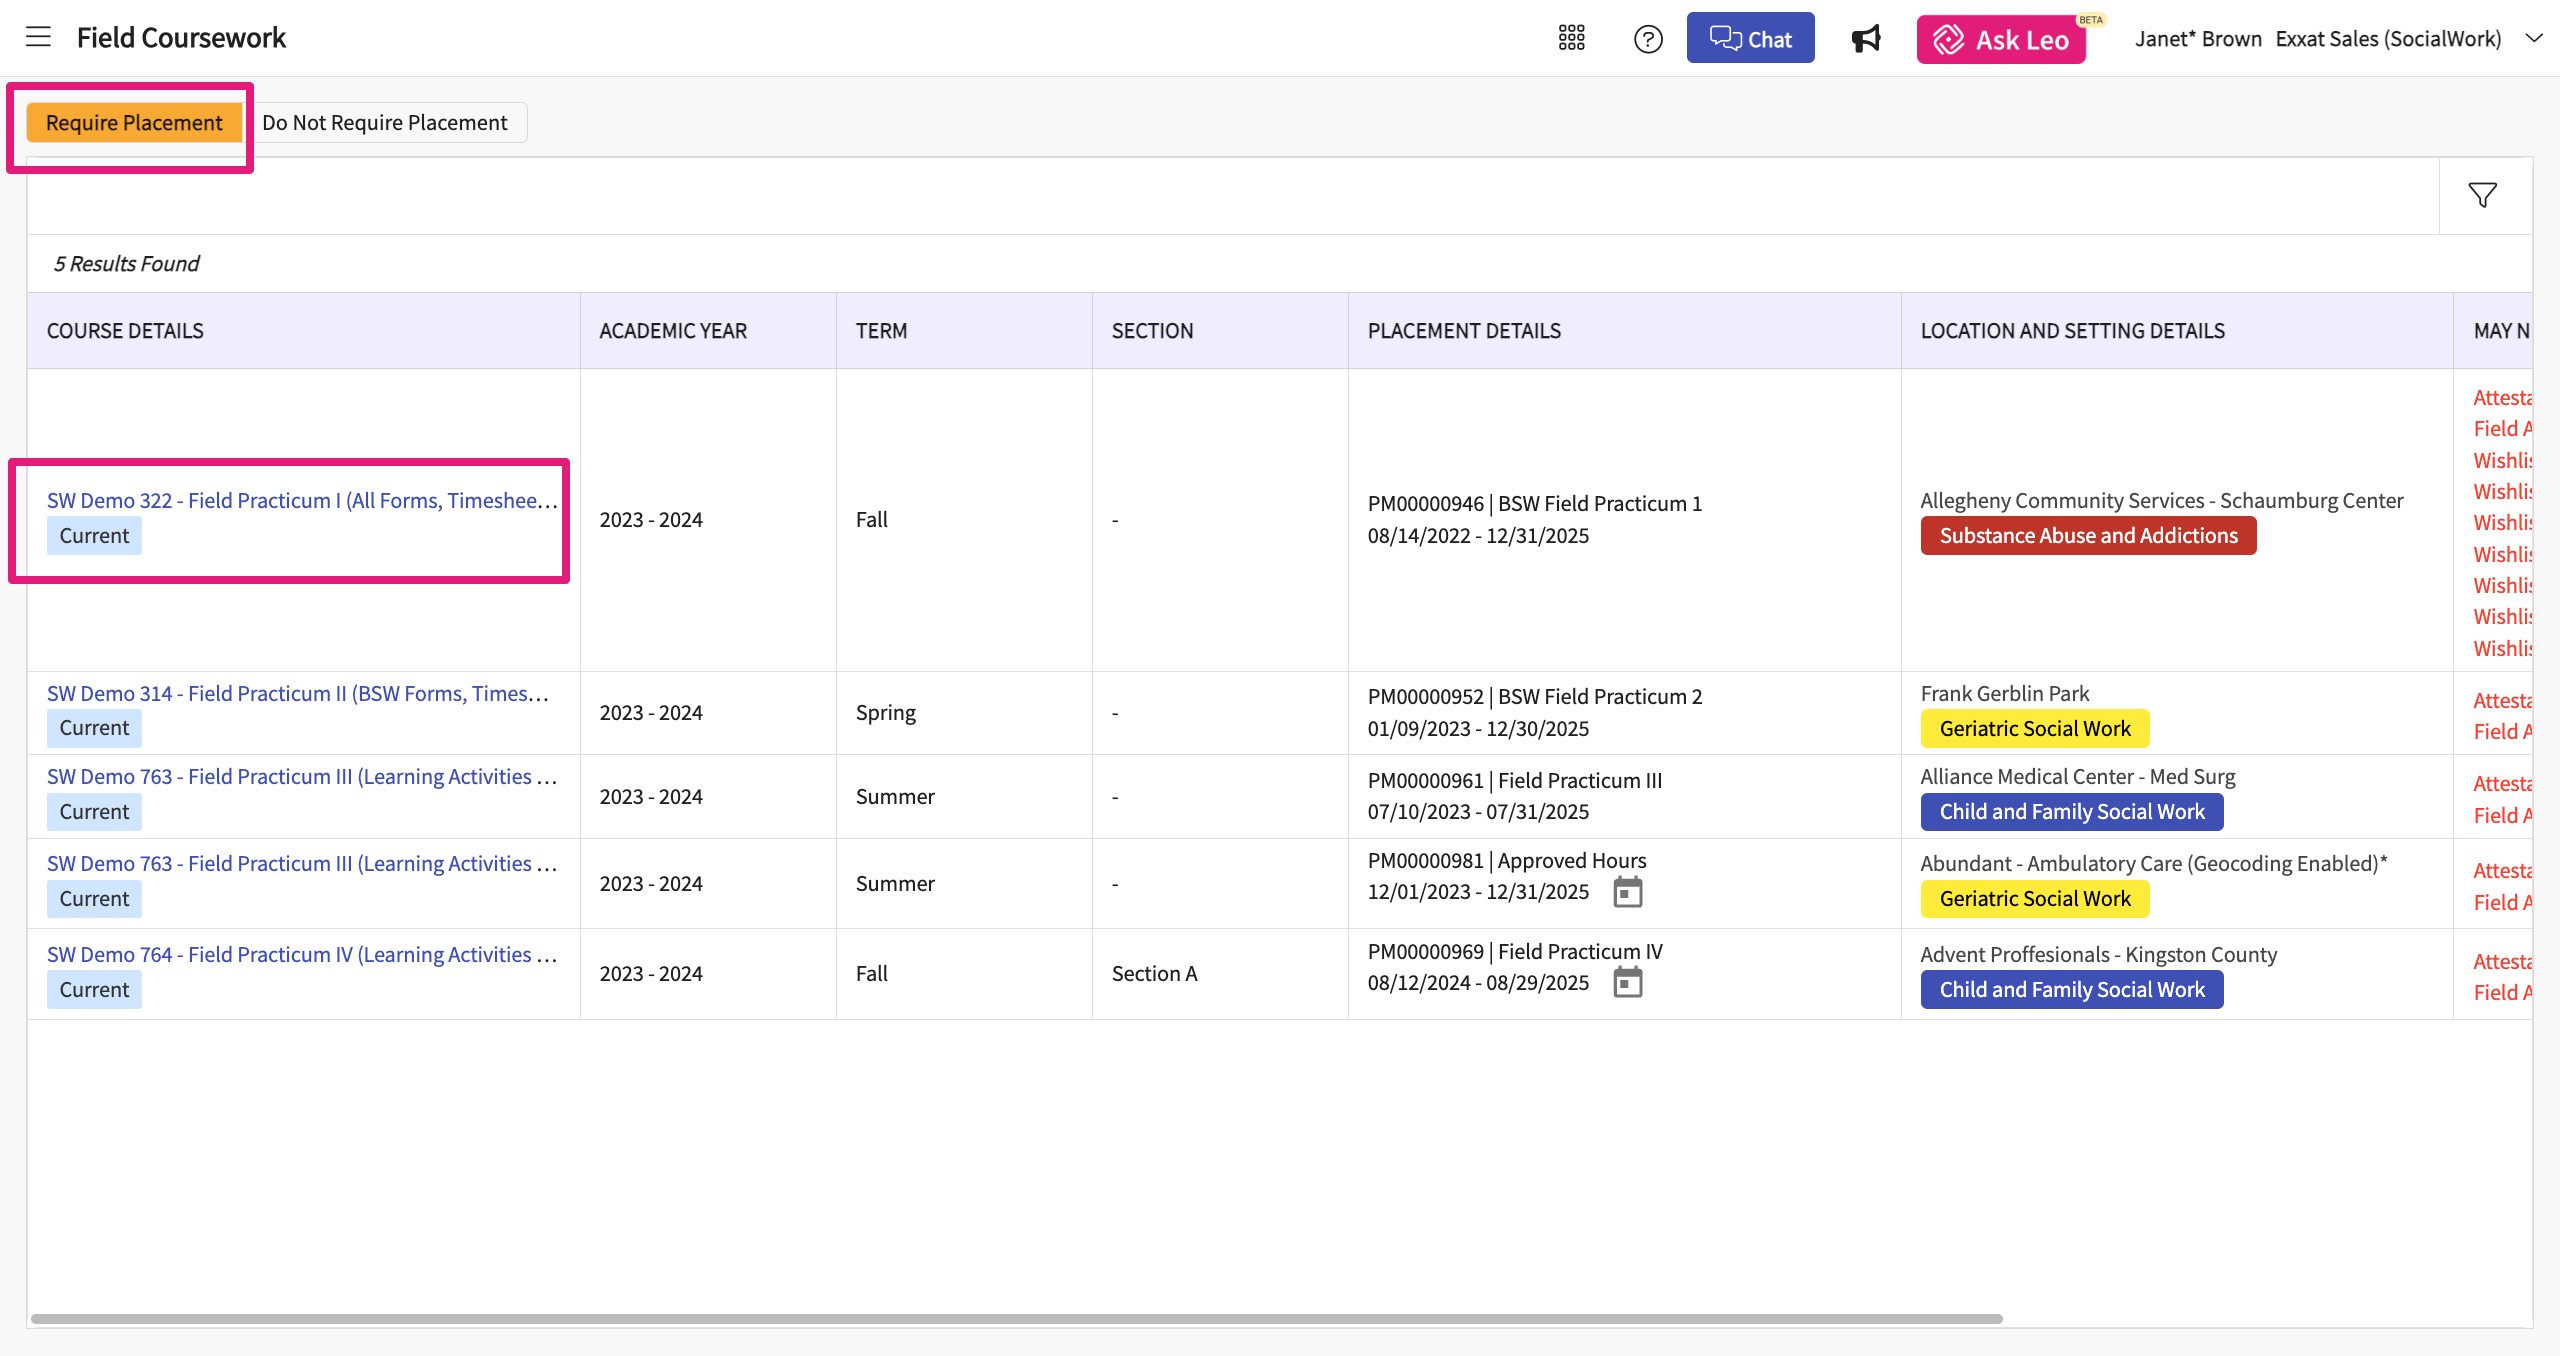Select the Require Placement tab
This screenshot has height=1356, width=2560.
click(x=134, y=123)
